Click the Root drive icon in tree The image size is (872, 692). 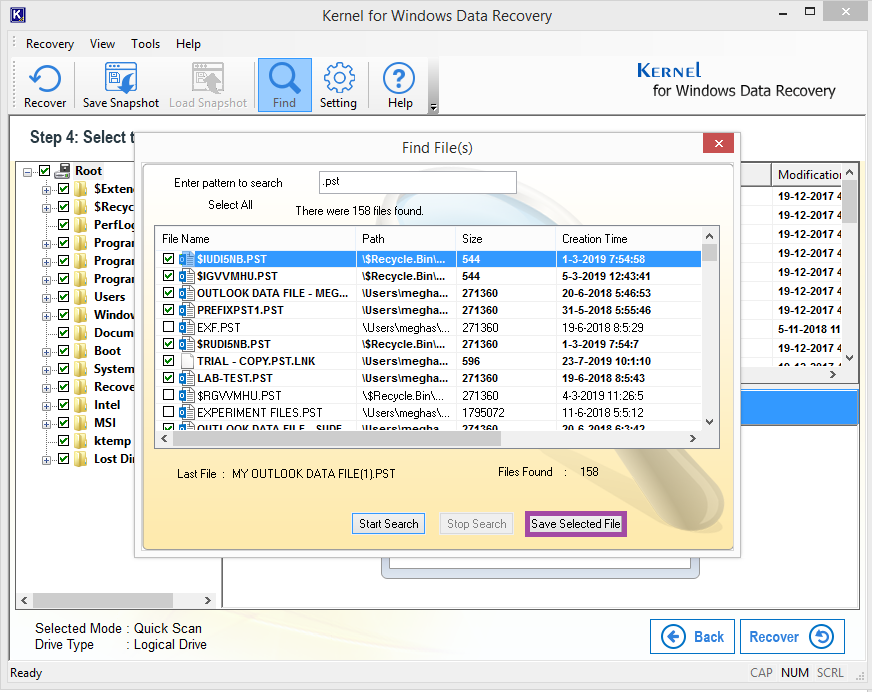click(62, 171)
